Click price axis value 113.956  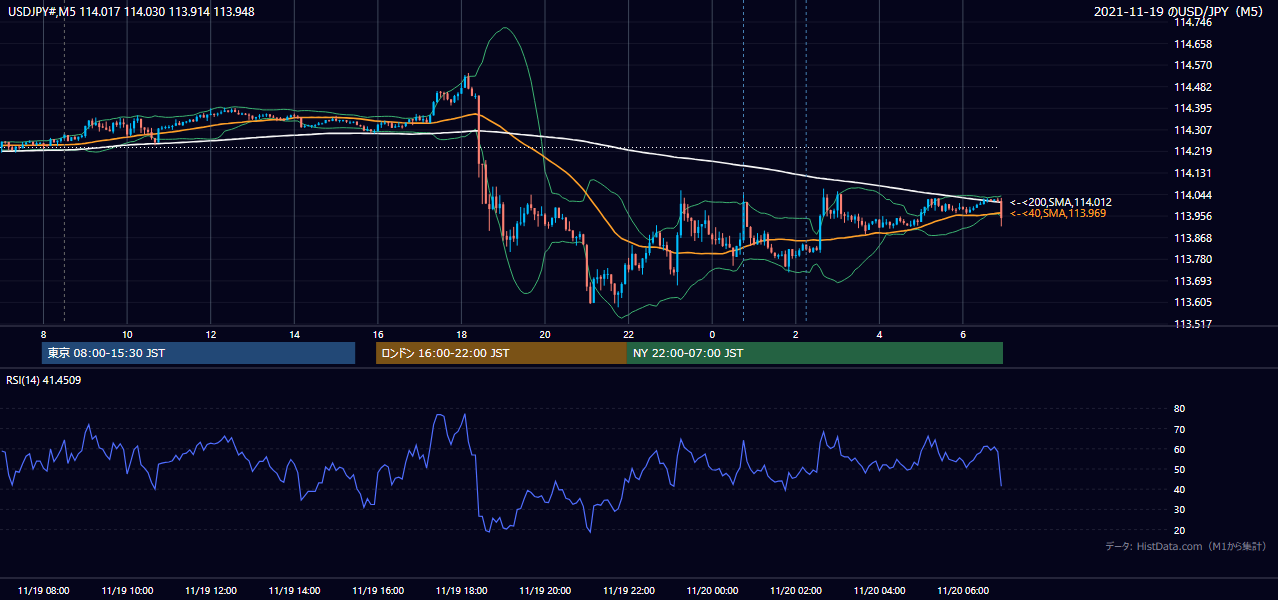1193,216
